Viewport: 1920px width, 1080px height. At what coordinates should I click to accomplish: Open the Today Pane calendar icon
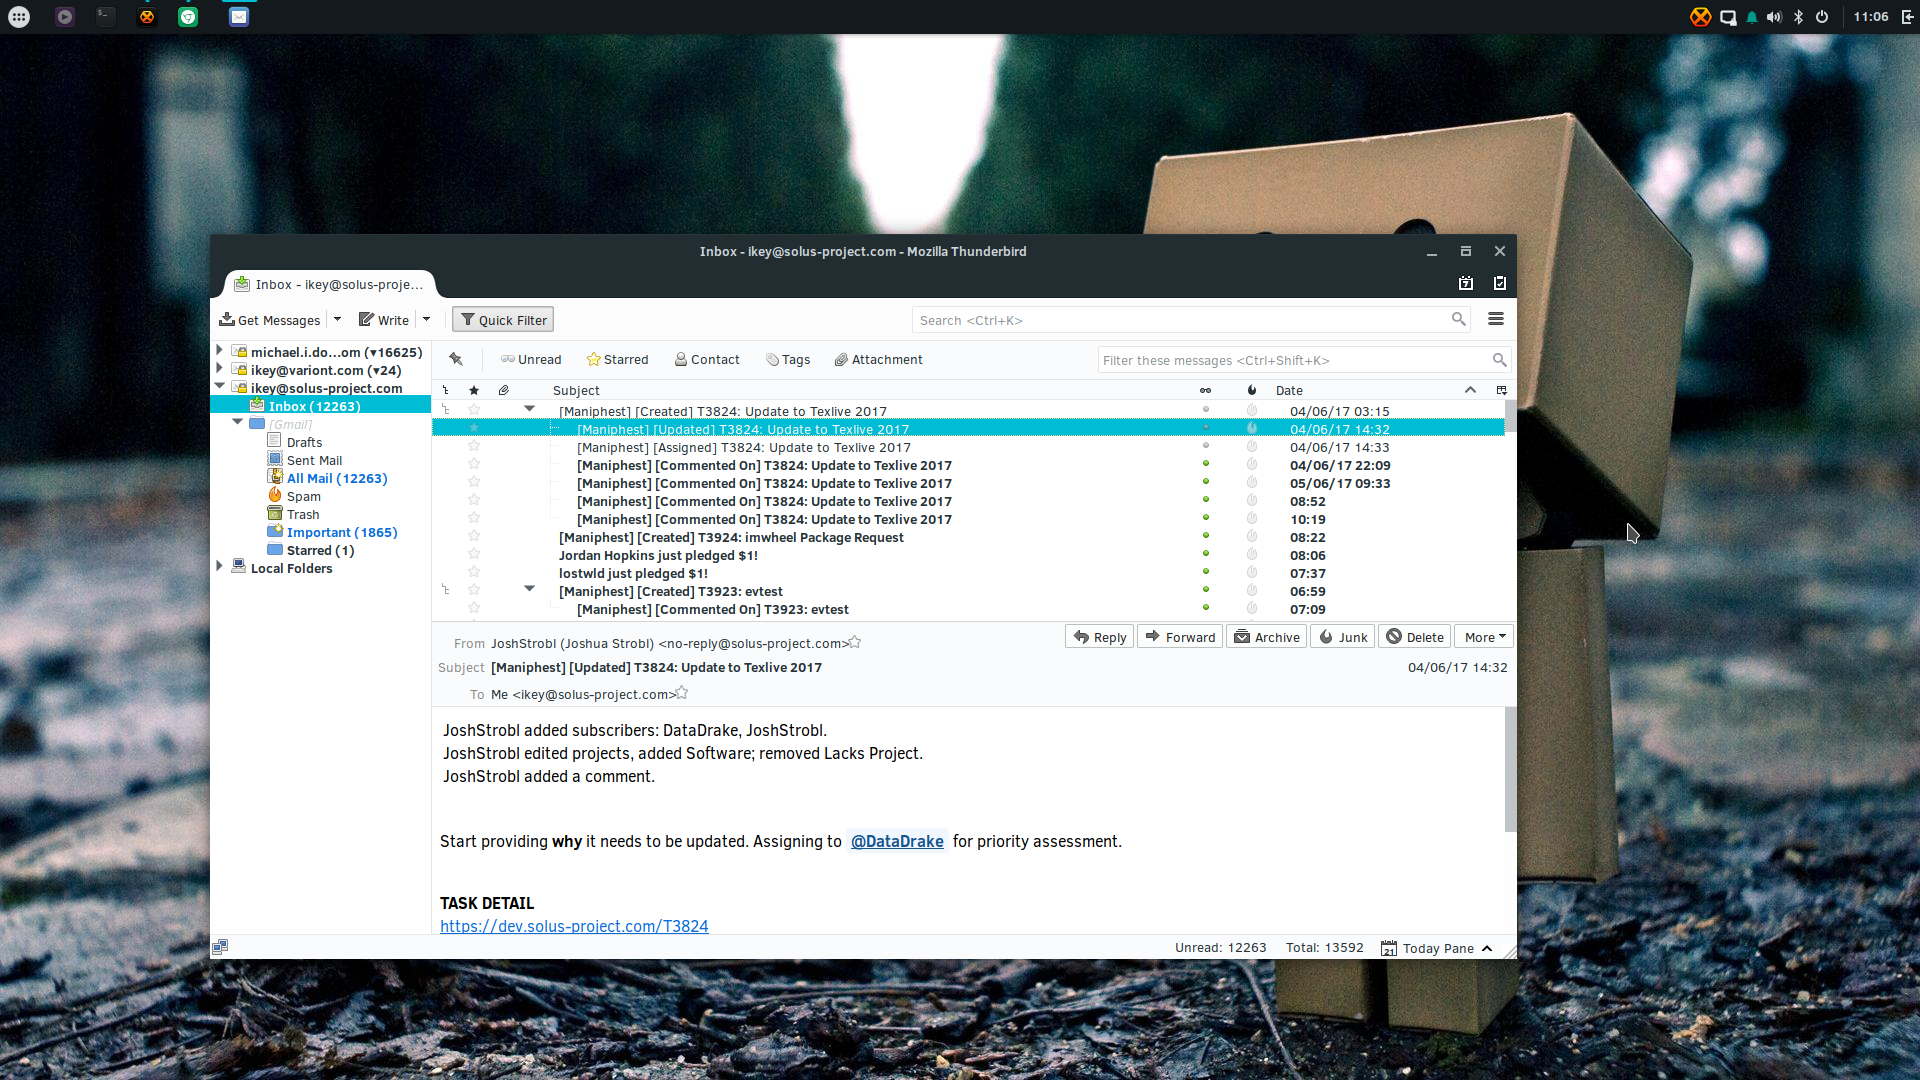tap(1389, 948)
